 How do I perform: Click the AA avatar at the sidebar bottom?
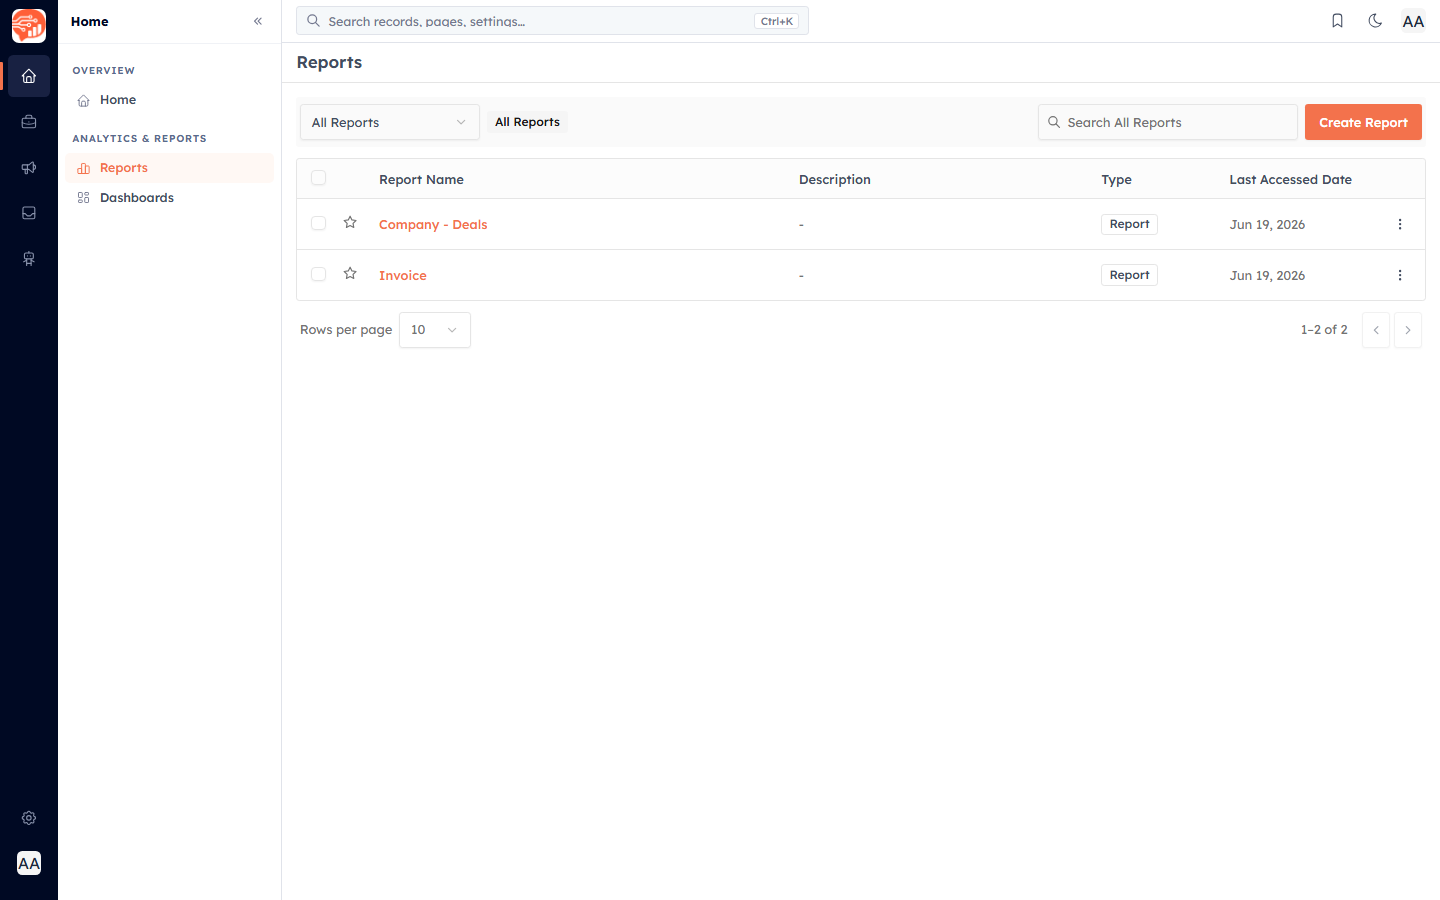pyautogui.click(x=29, y=863)
